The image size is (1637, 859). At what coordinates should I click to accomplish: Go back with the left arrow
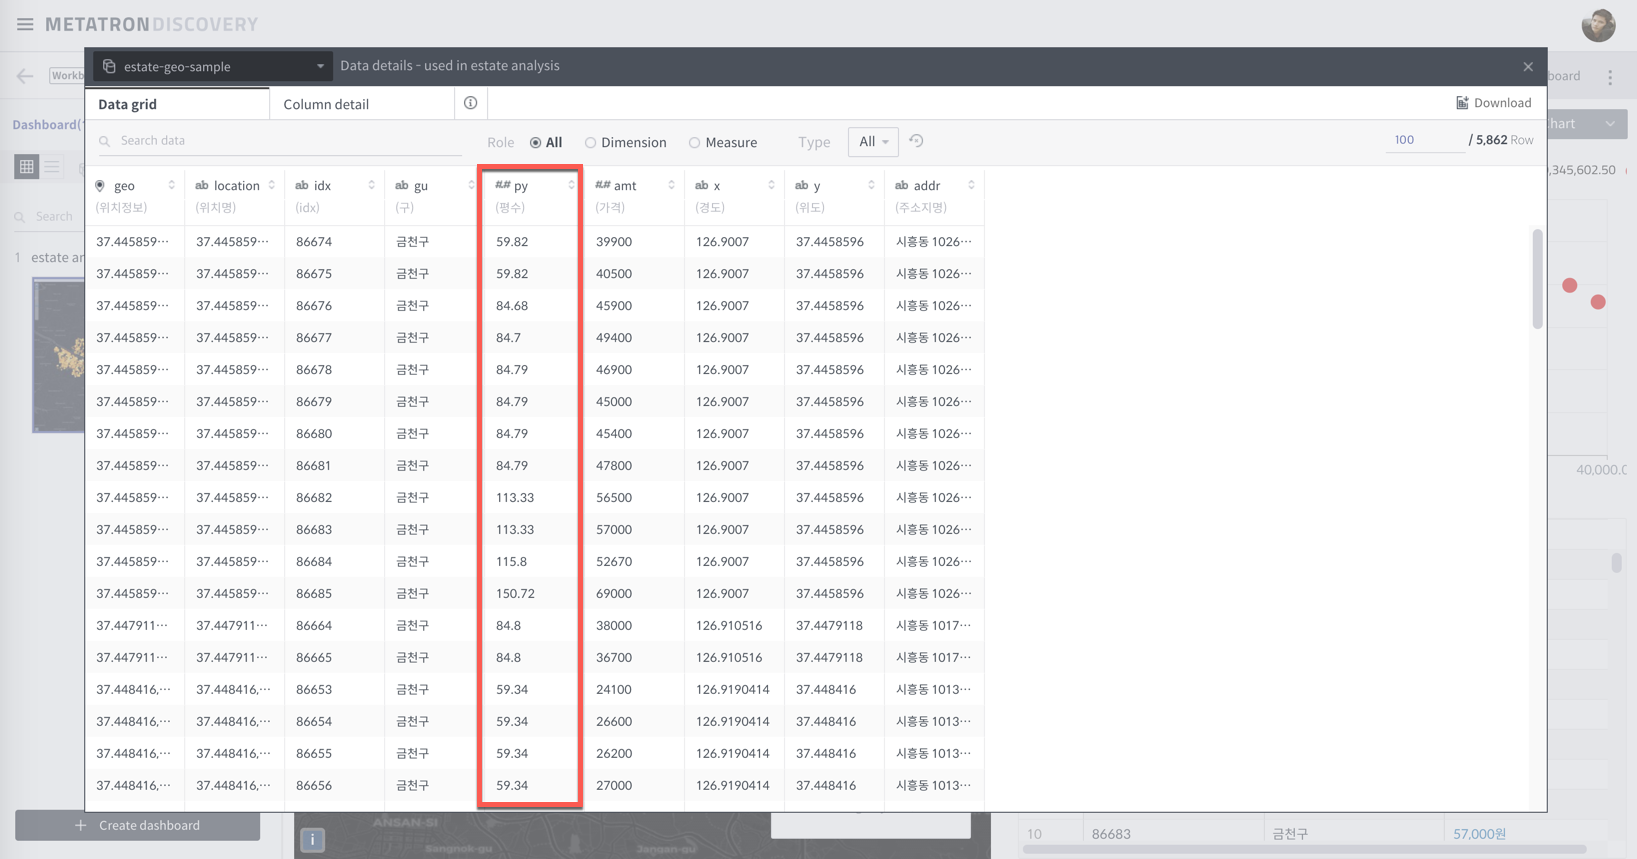[25, 76]
